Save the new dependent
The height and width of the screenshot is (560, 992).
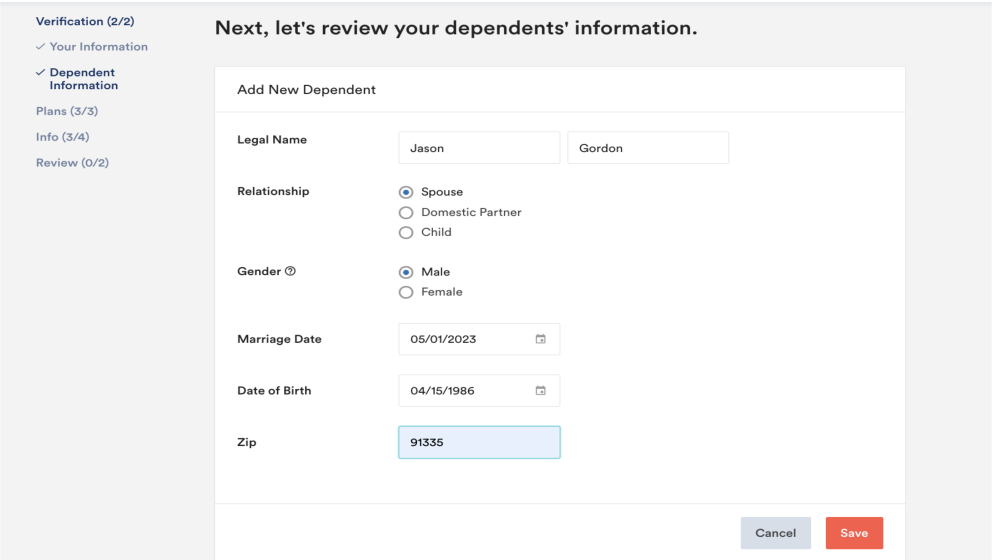(854, 533)
